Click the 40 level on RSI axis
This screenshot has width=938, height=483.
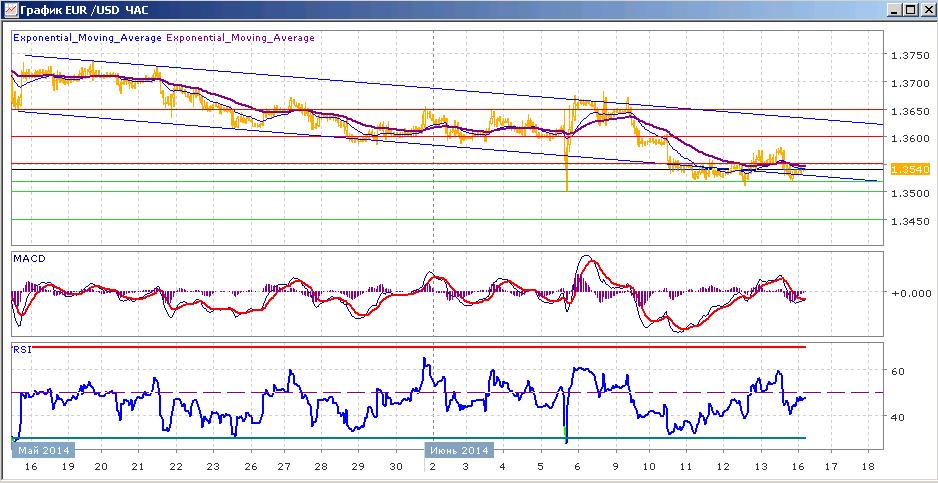[897, 417]
